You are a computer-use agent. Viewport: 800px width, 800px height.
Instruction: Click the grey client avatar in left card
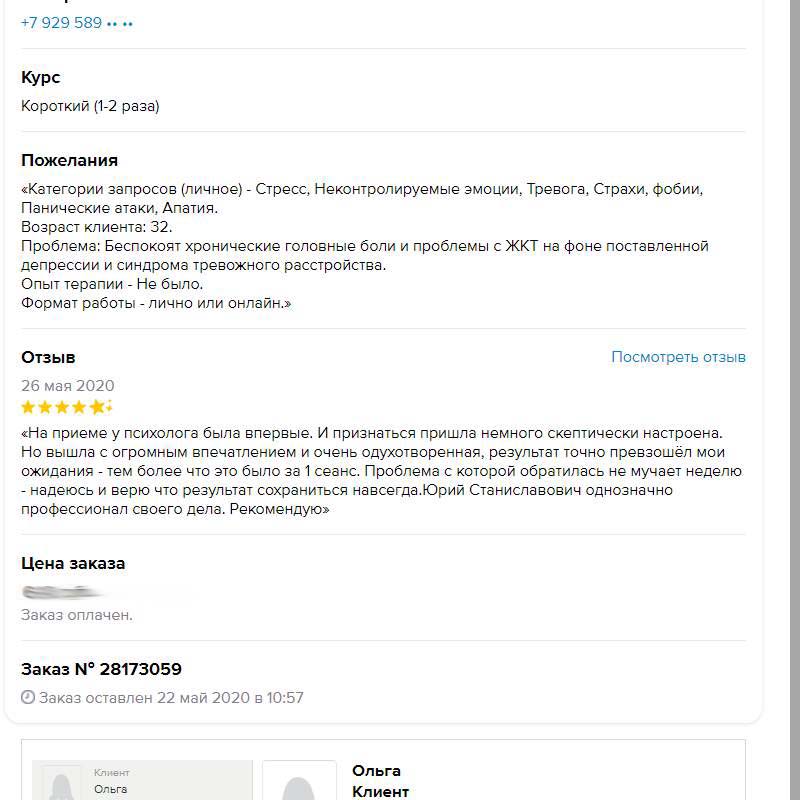[64, 785]
